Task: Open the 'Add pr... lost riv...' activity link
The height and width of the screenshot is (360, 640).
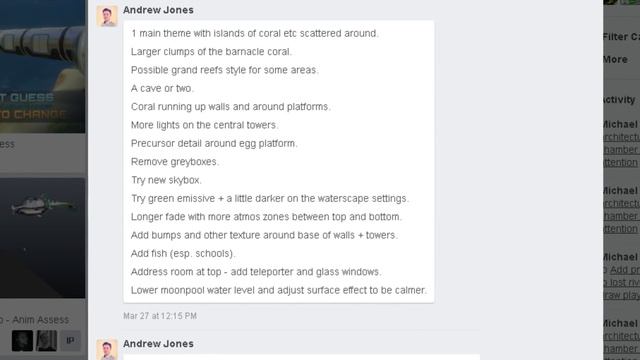Action: 621,282
